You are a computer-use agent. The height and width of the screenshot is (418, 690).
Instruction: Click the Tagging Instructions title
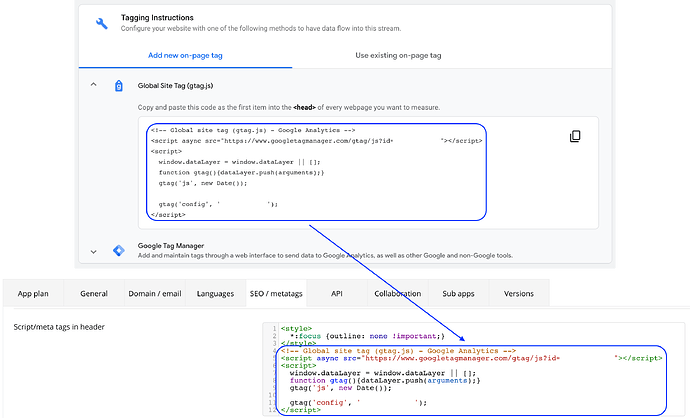tap(157, 18)
